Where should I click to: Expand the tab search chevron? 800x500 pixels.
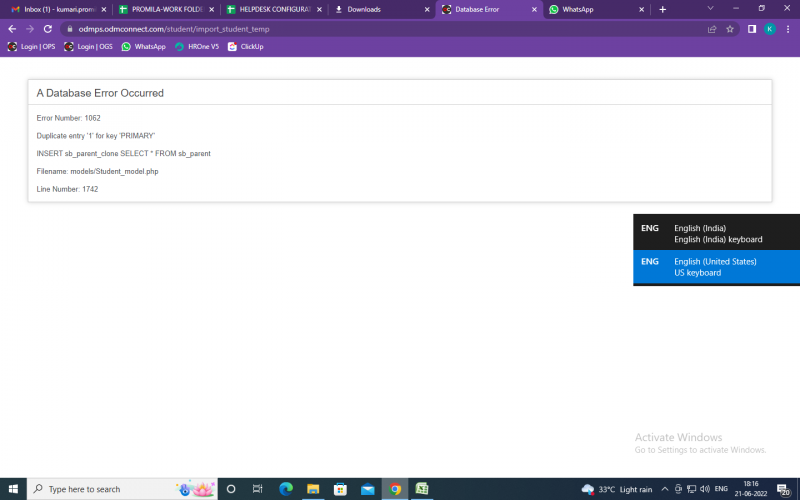click(x=710, y=9)
